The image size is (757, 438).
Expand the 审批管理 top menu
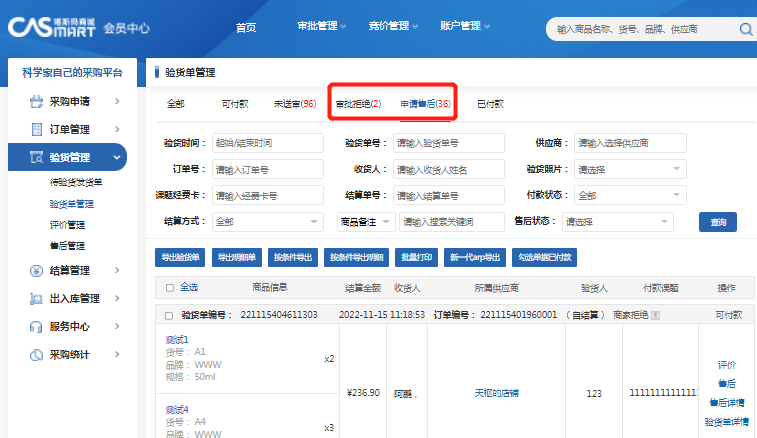324,26
